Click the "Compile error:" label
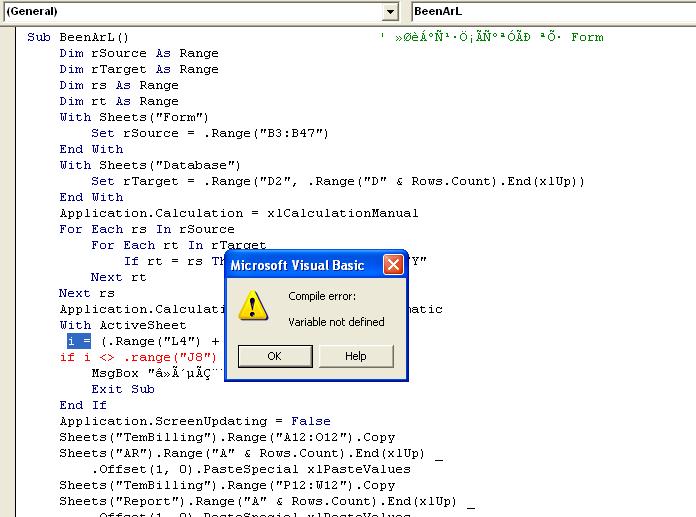This screenshot has width=696, height=517. [321, 296]
